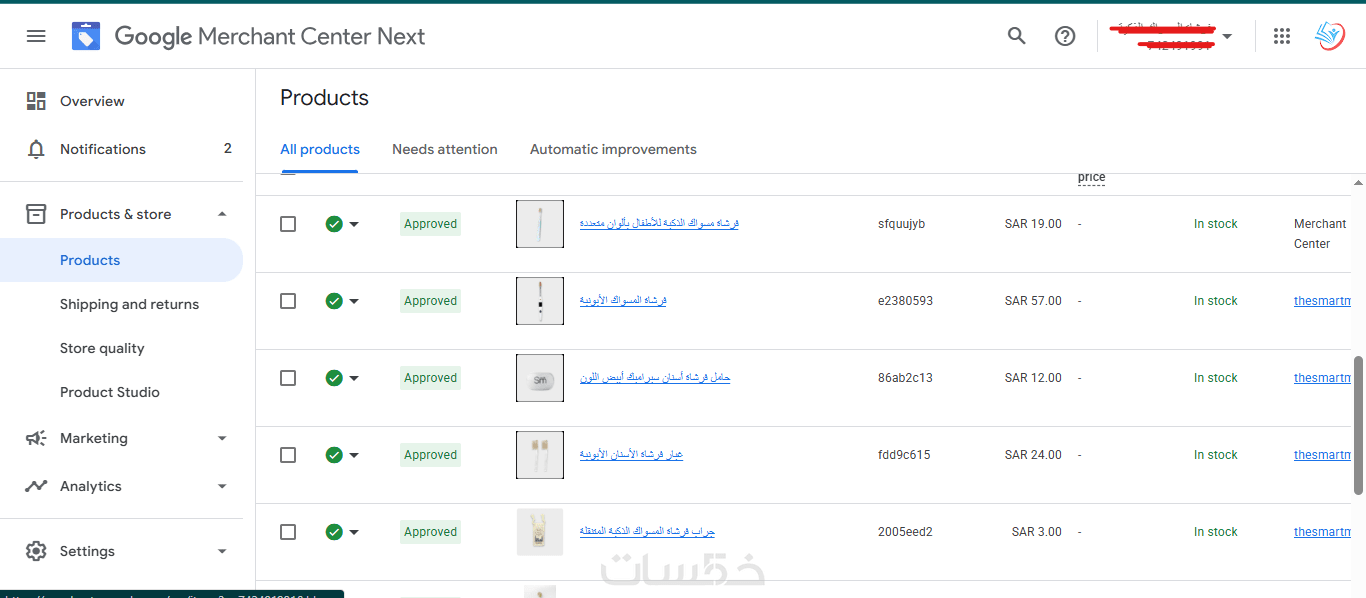Click the Settings gear icon
The width and height of the screenshot is (1366, 598).
(36, 551)
